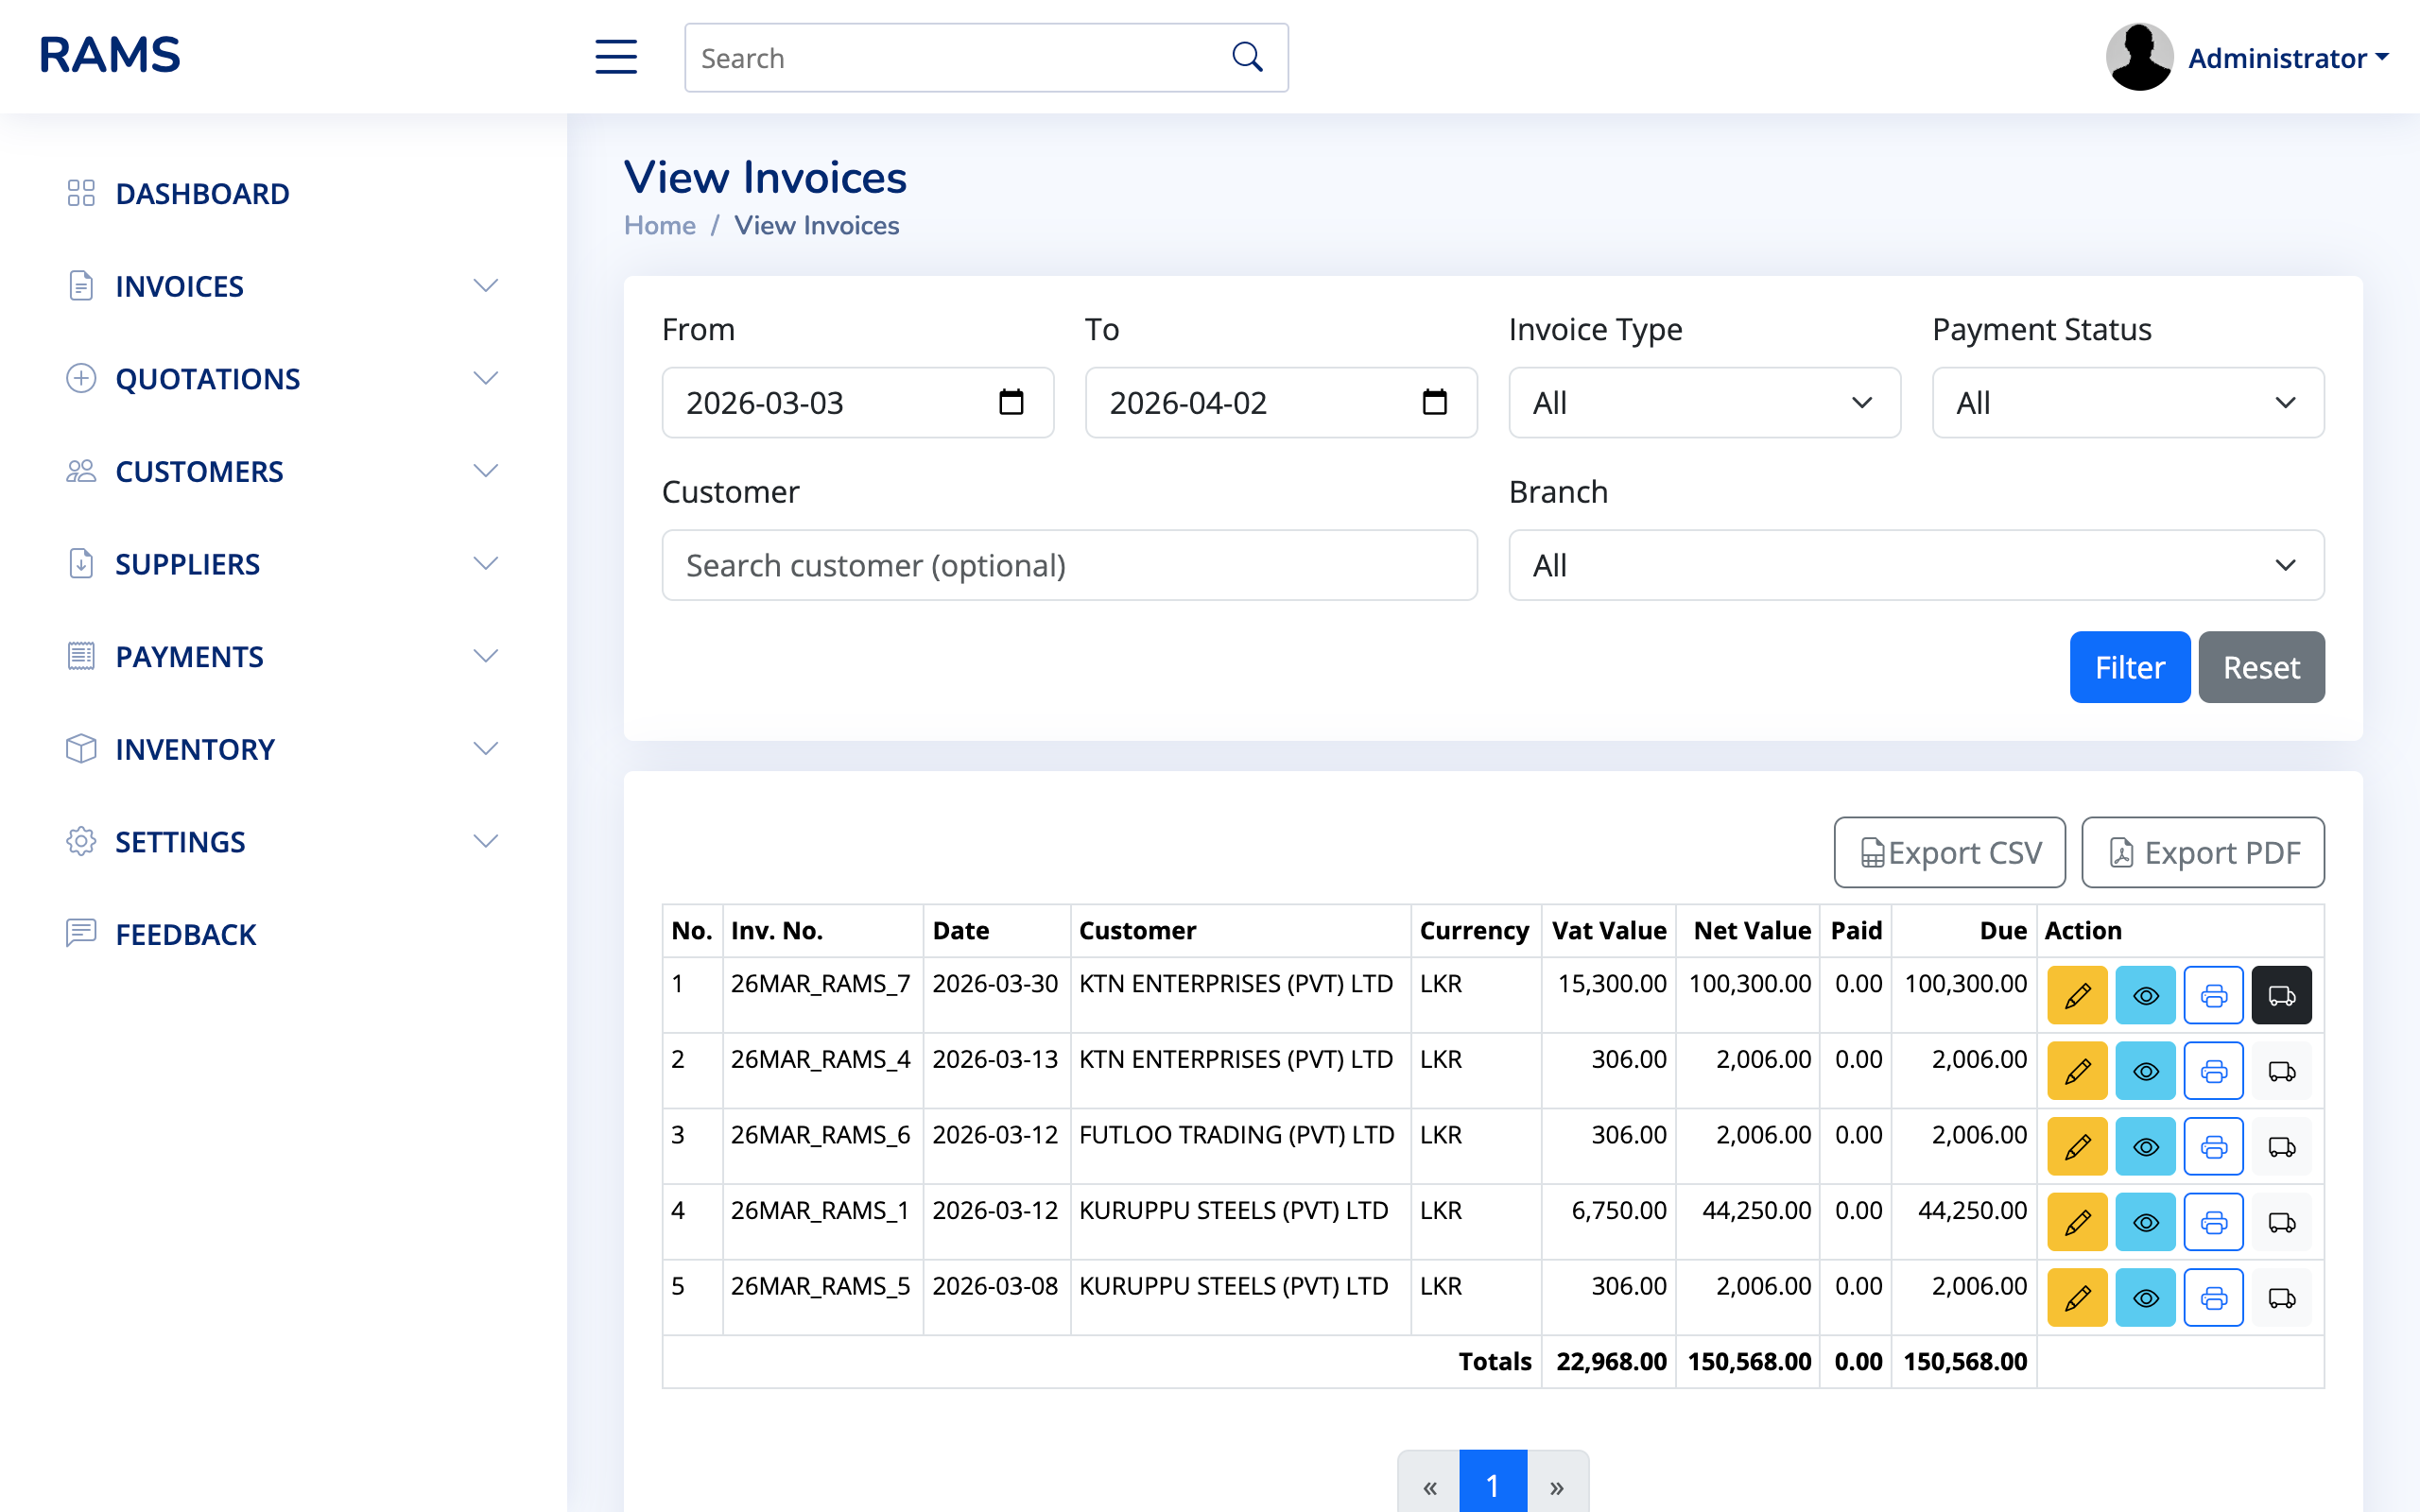Select page 1 in the pagination control
Image resolution: width=2420 pixels, height=1512 pixels.
(1491, 1485)
